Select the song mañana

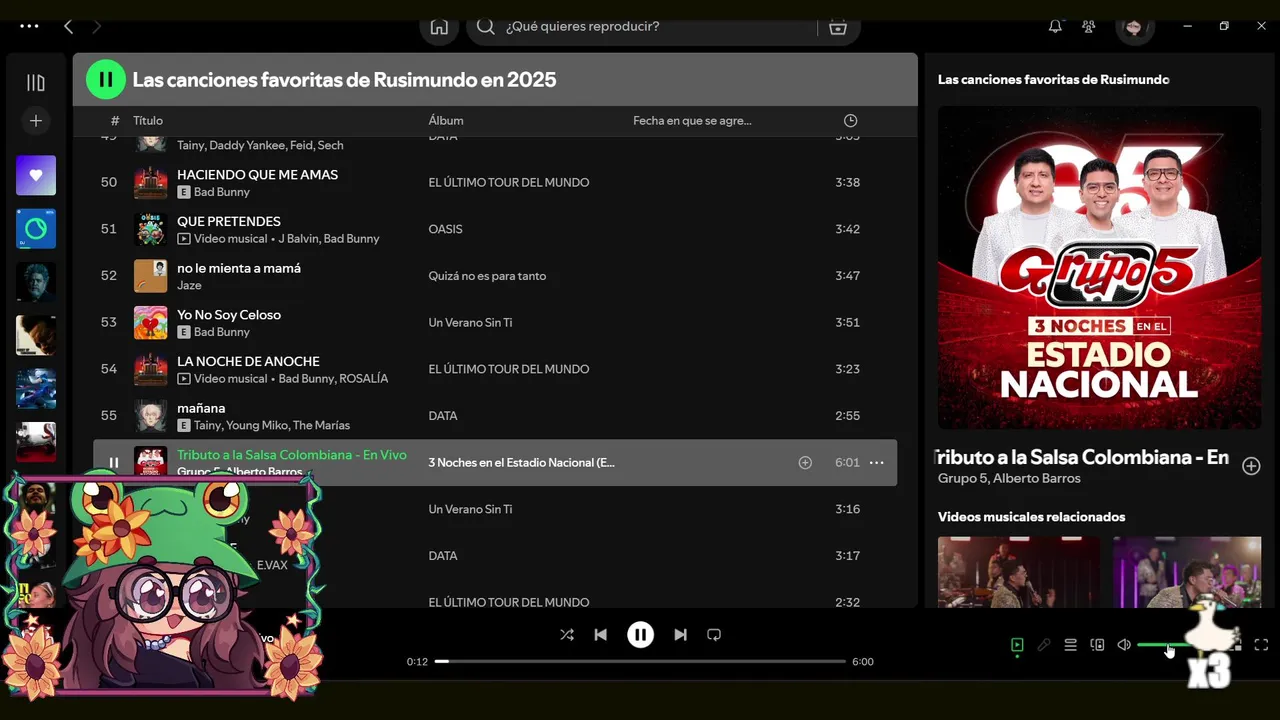201,408
